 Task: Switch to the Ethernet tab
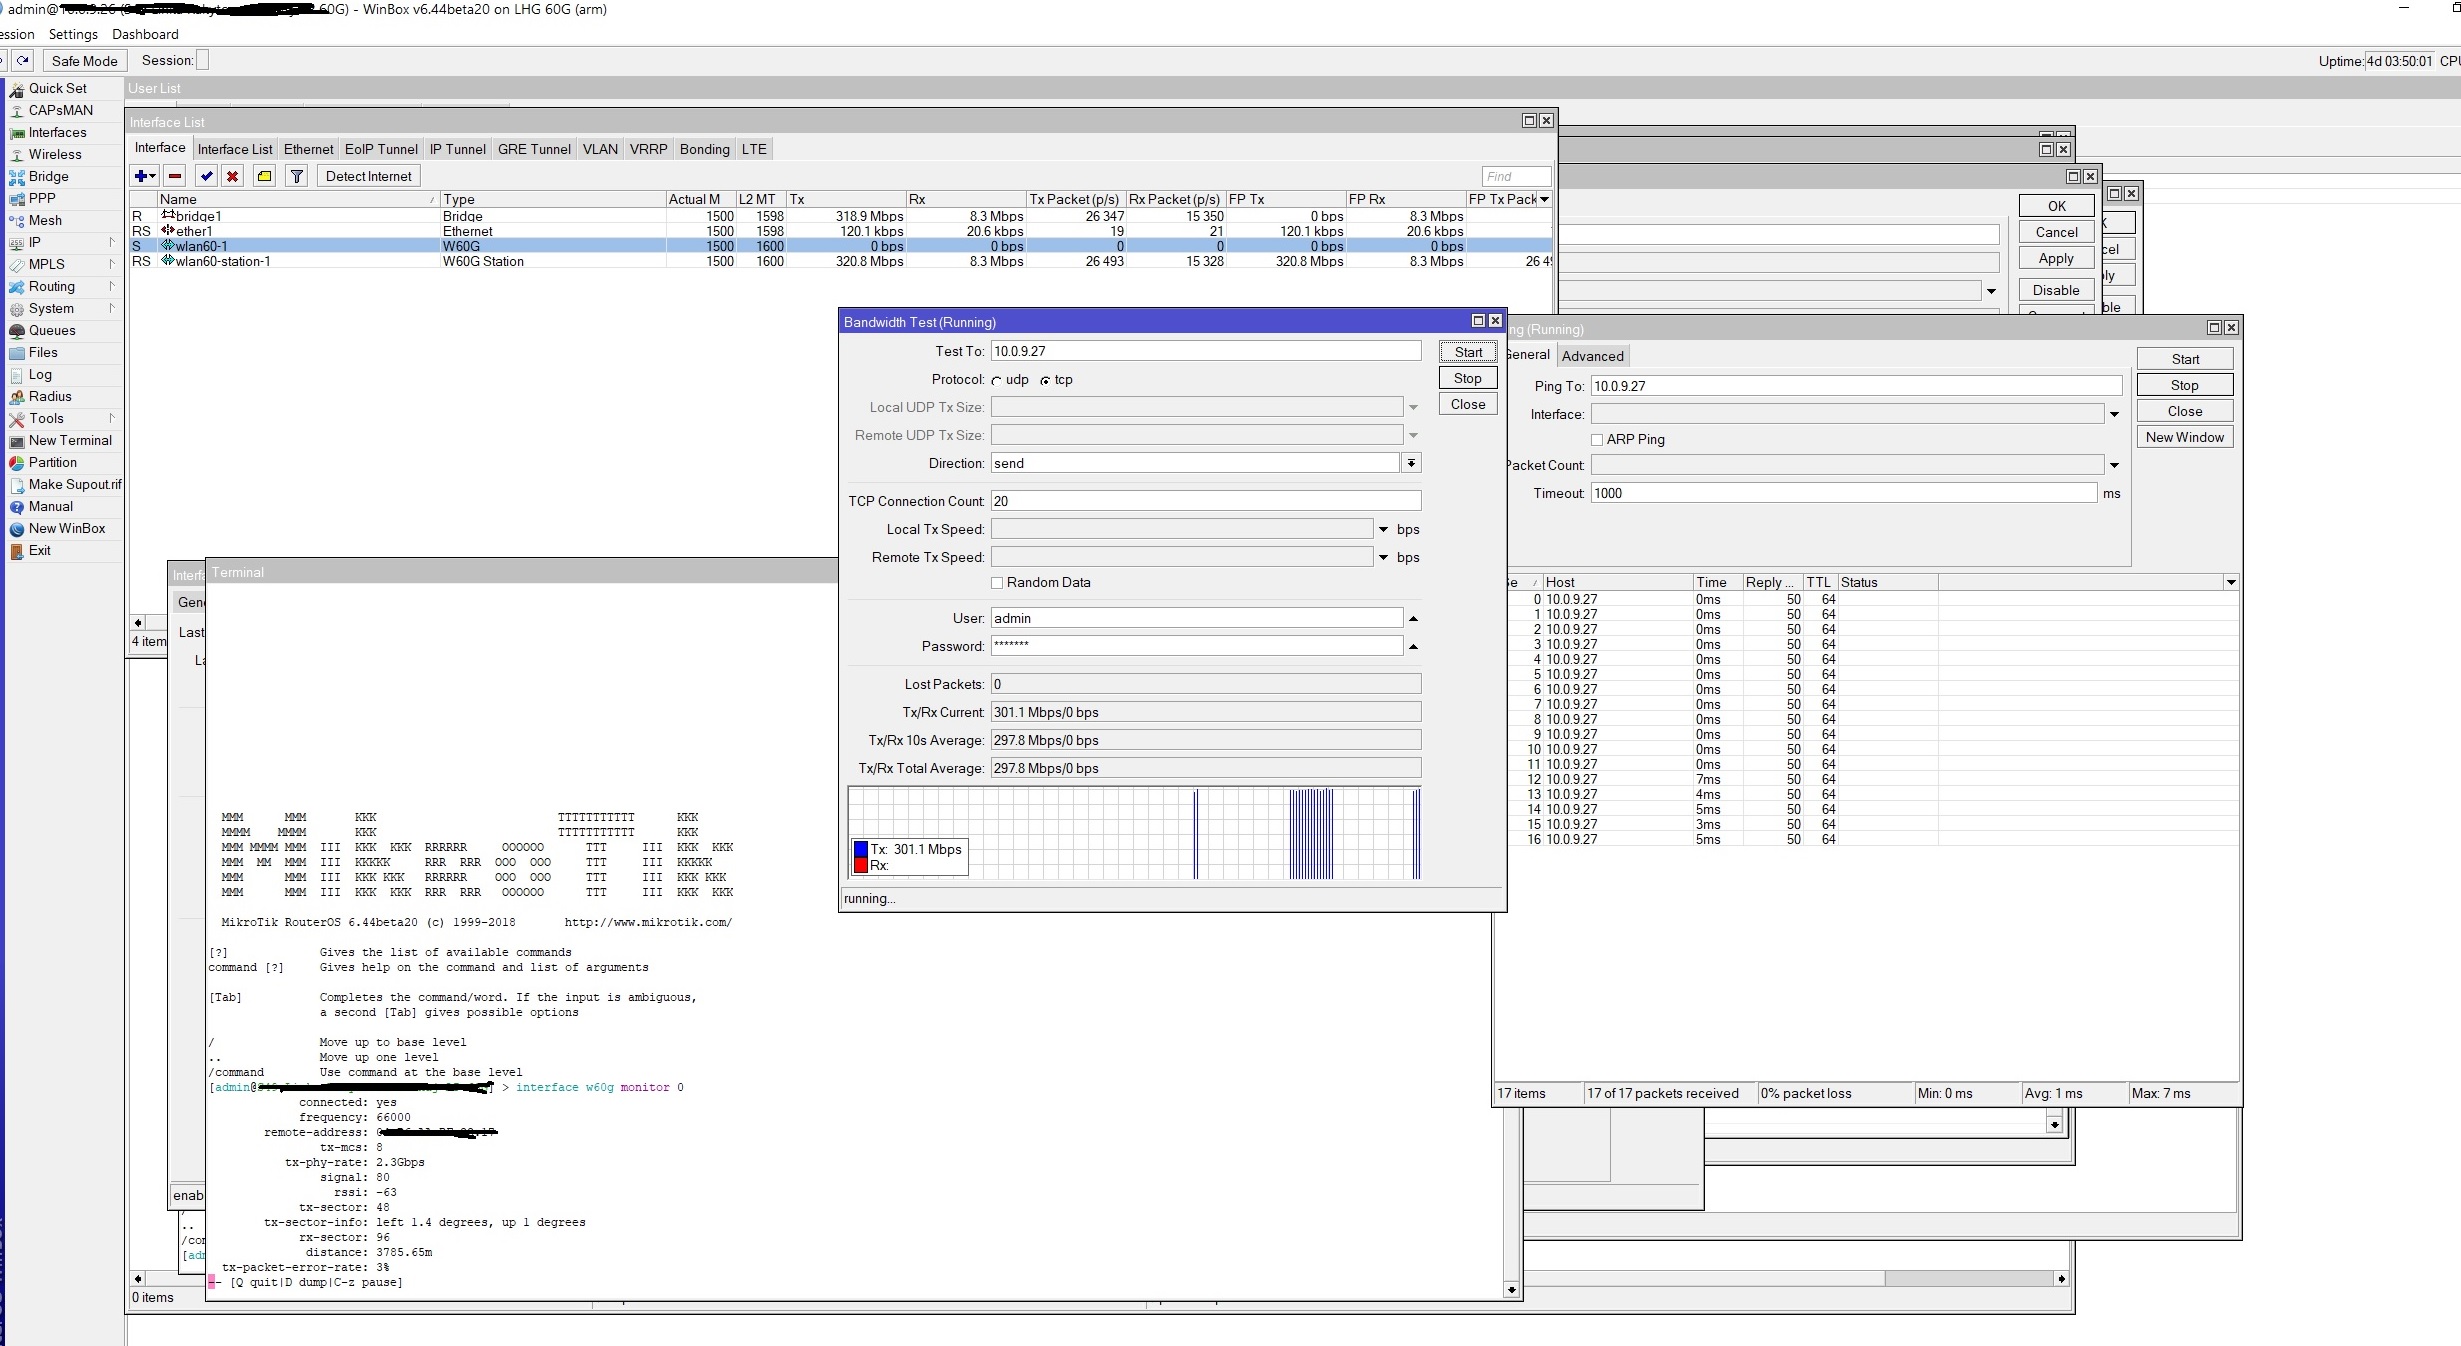click(308, 149)
